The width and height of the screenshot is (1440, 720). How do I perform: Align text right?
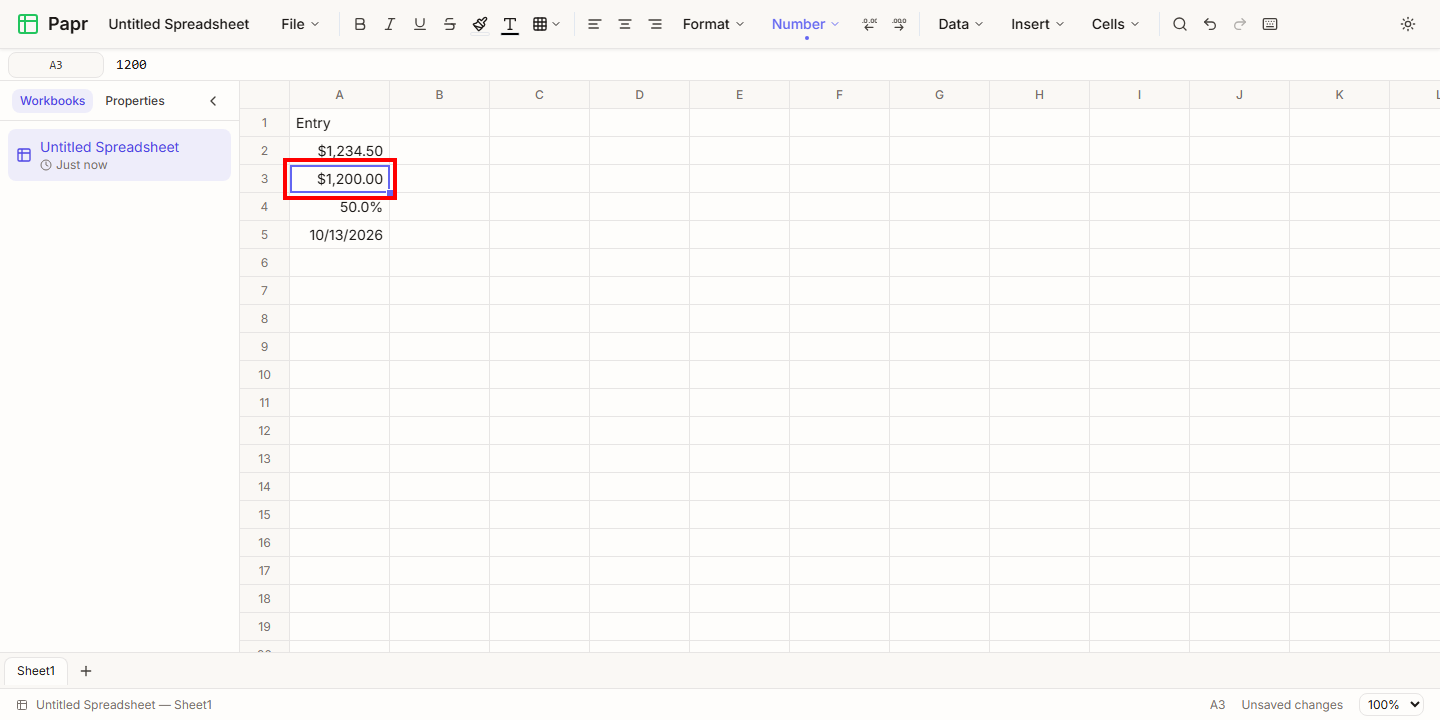(x=654, y=24)
